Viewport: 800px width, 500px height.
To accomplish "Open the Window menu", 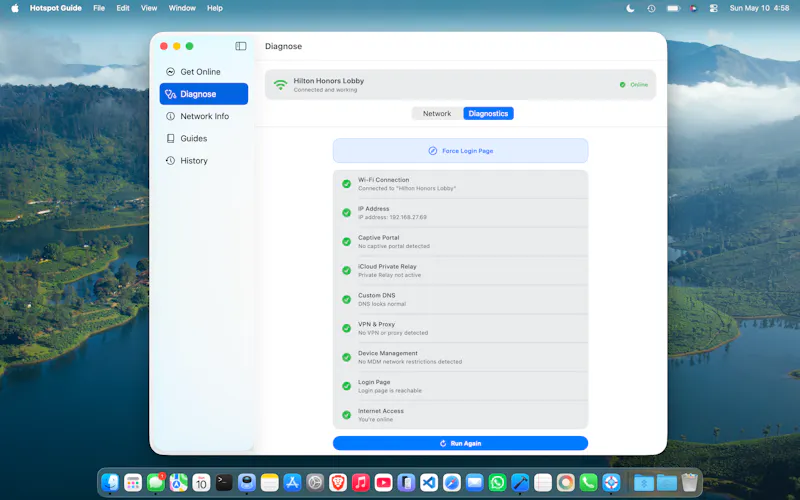I will point(182,8).
